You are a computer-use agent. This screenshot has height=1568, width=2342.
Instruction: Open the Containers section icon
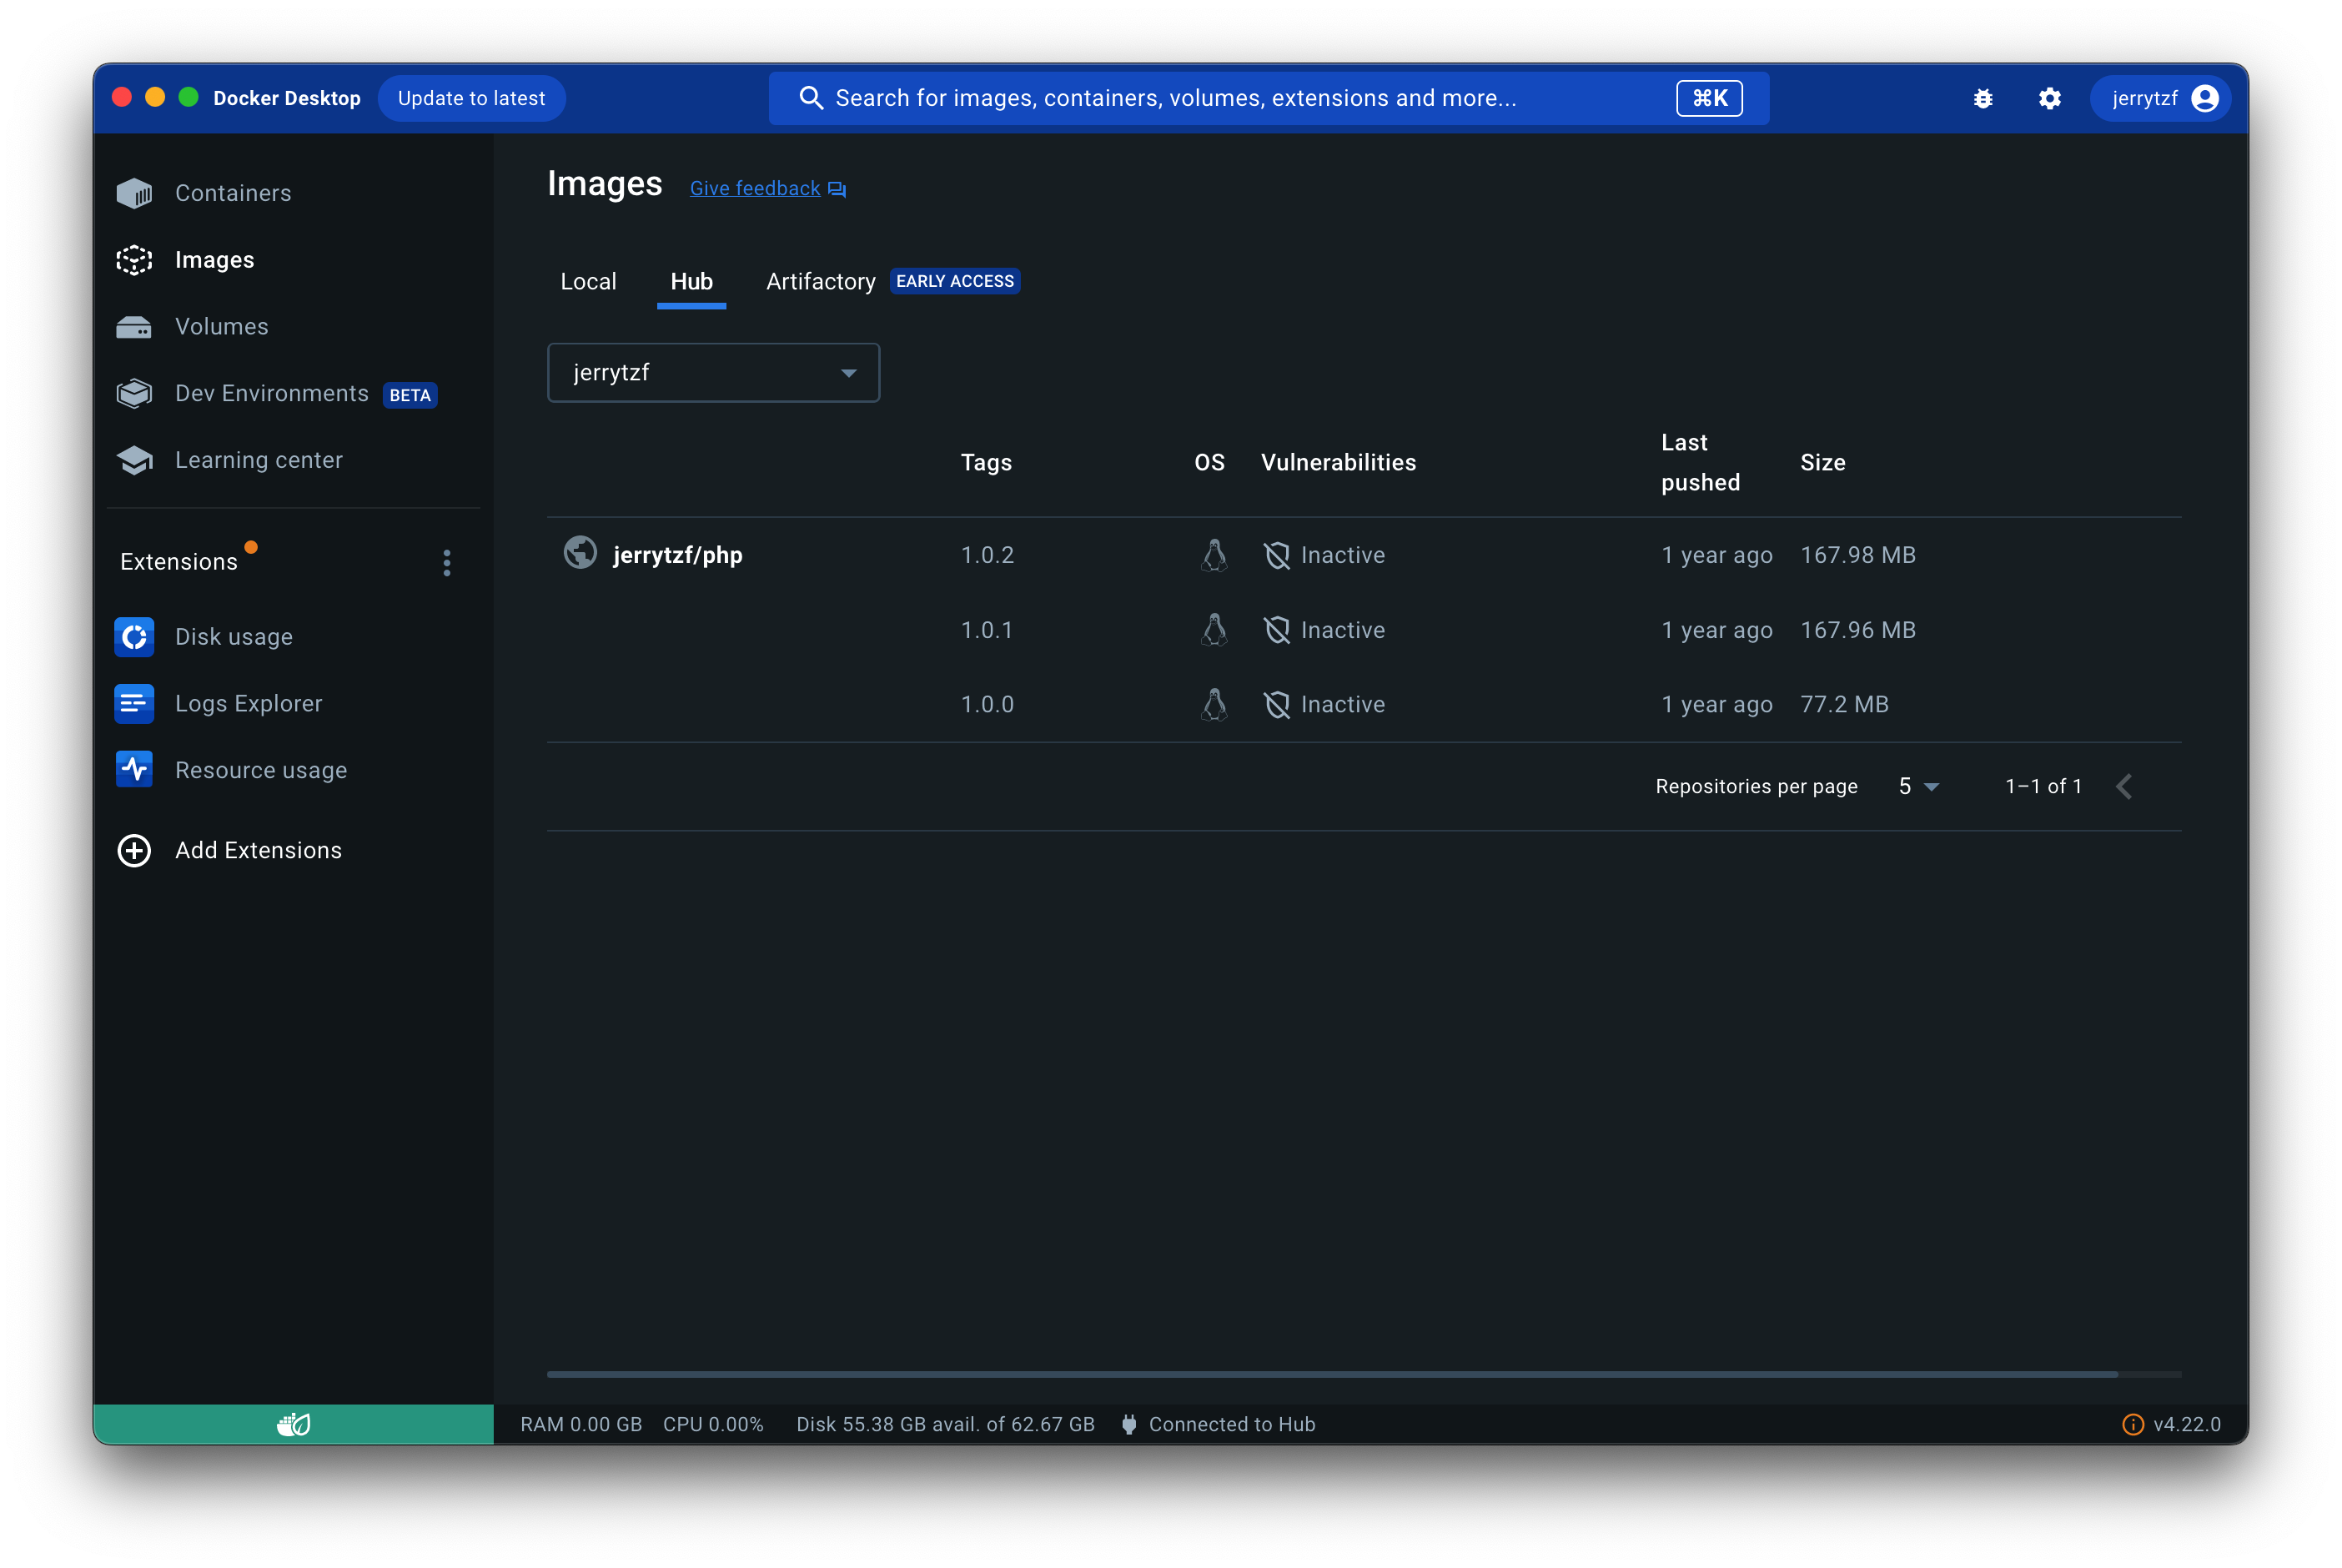tap(134, 193)
